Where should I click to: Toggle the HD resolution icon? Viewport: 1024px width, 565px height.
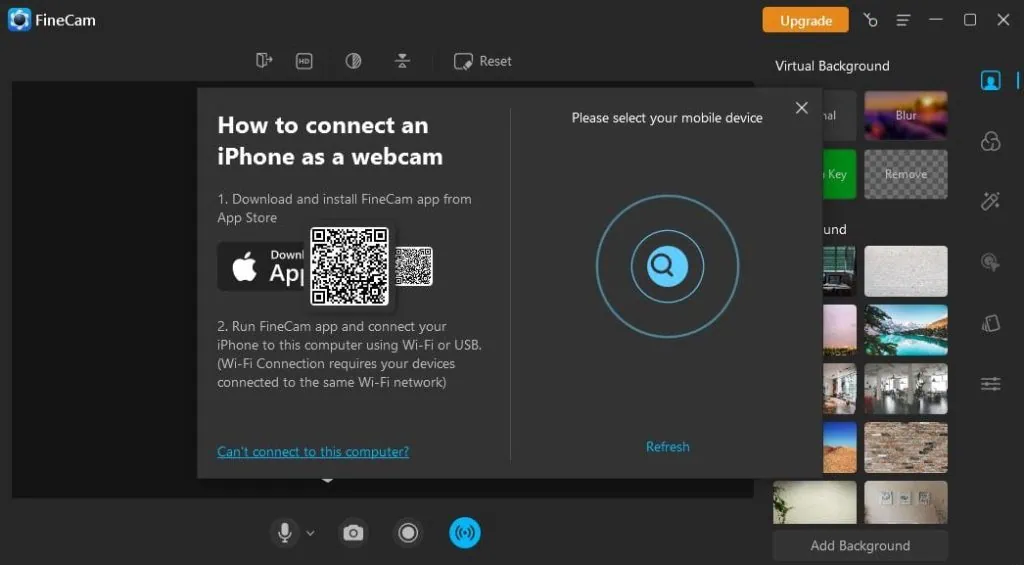click(x=304, y=61)
